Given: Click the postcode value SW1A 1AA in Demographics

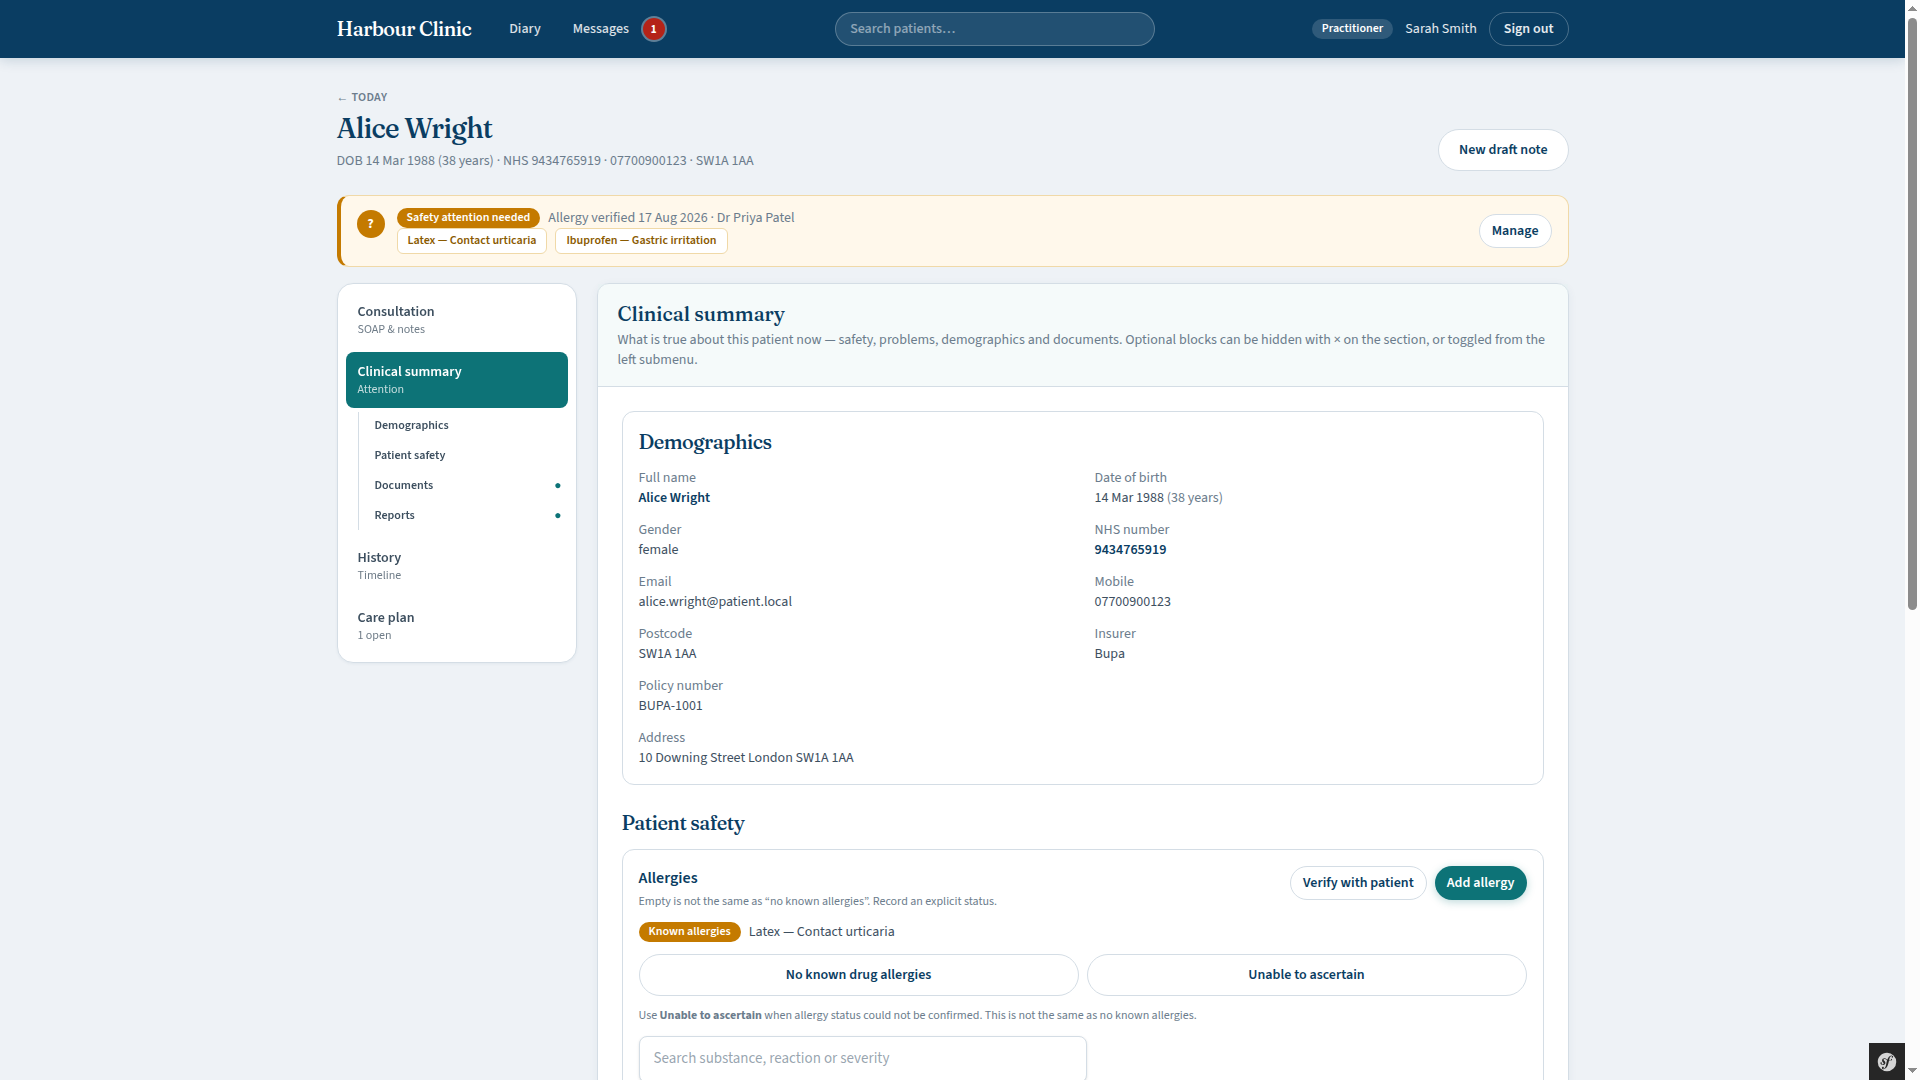Looking at the screenshot, I should pos(667,654).
